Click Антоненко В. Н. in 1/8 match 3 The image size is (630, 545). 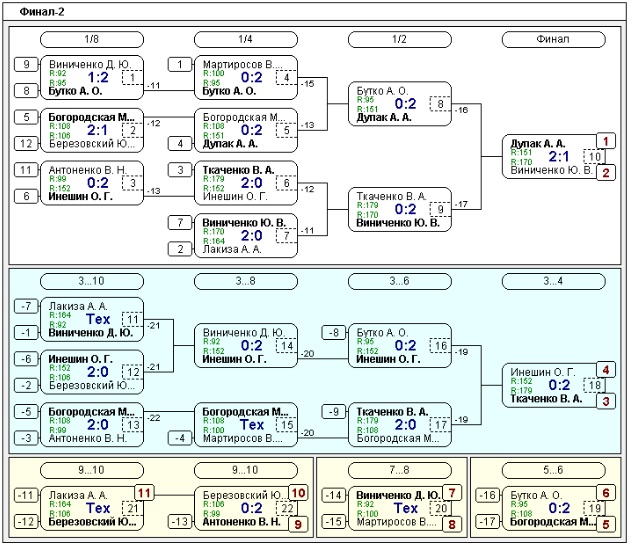pos(88,170)
